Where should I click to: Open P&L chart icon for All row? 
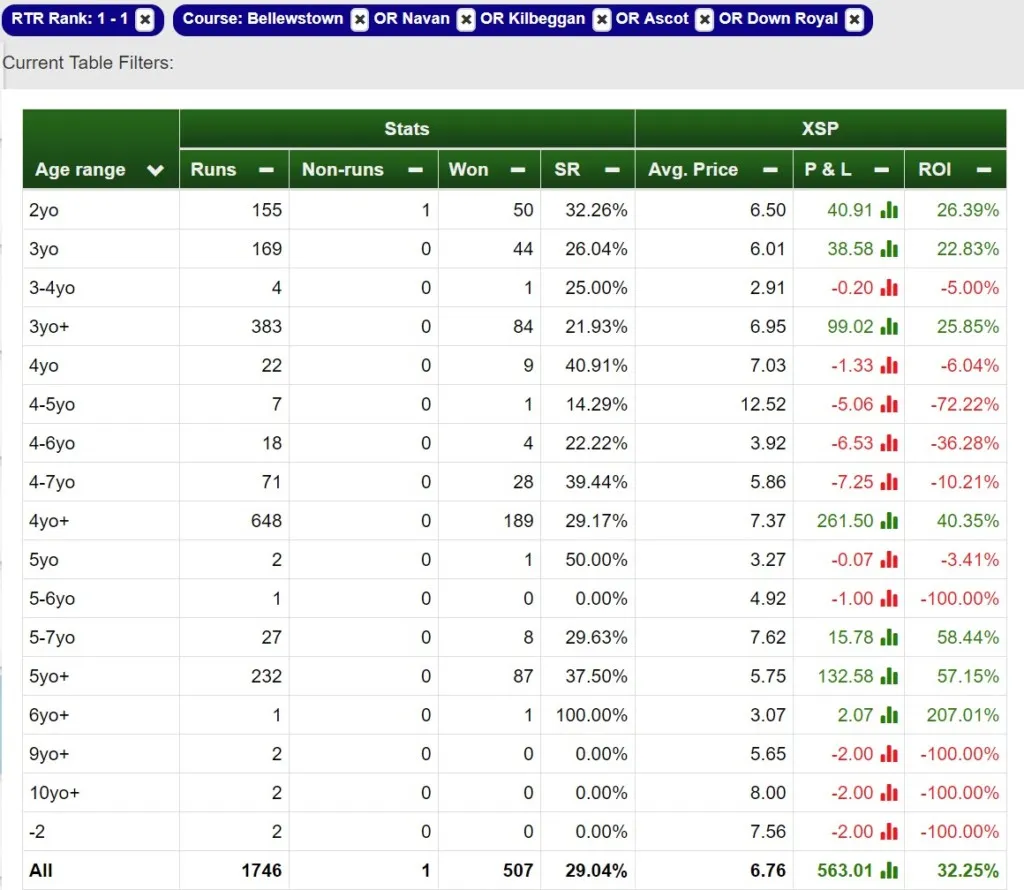click(889, 870)
